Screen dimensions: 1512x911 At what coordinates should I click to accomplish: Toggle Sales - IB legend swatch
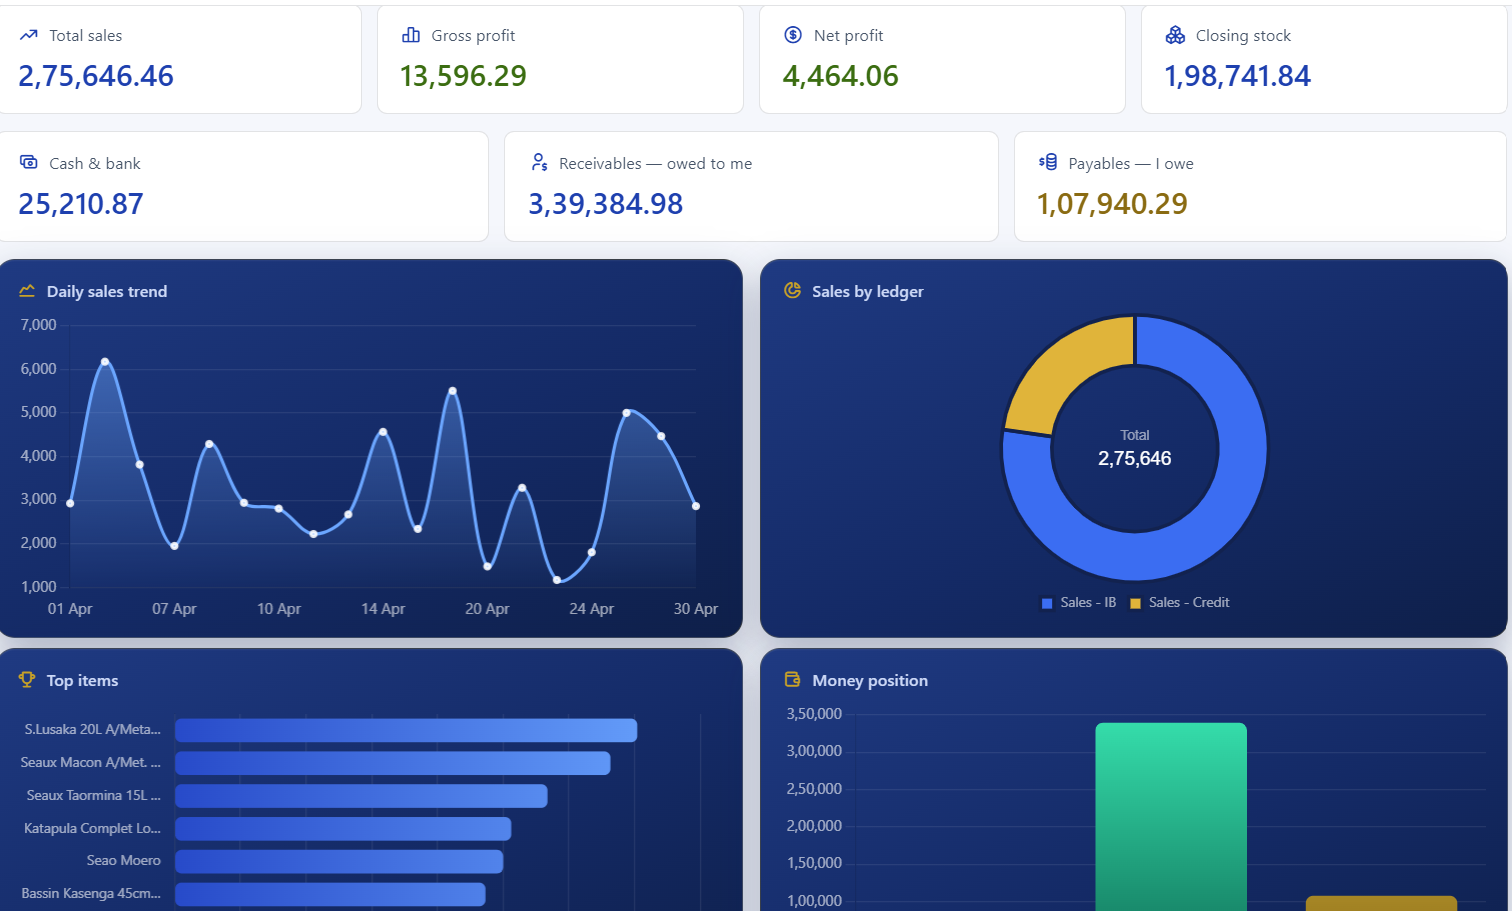click(1047, 603)
